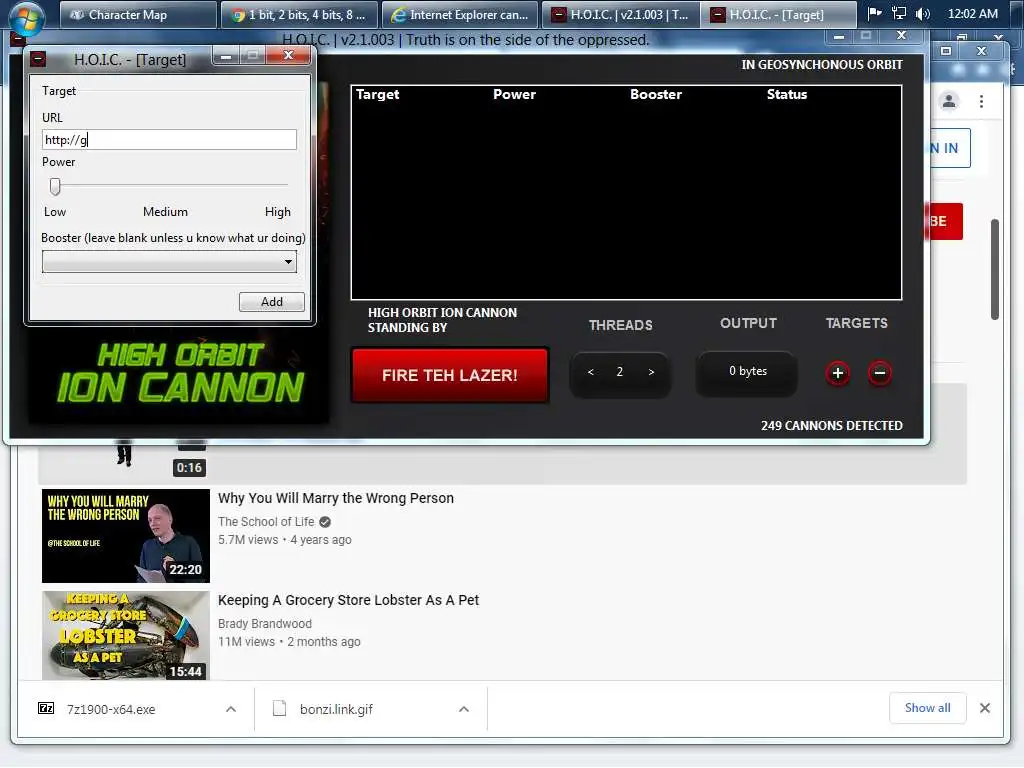Open bonzi.link.gif download item

(x=336, y=709)
